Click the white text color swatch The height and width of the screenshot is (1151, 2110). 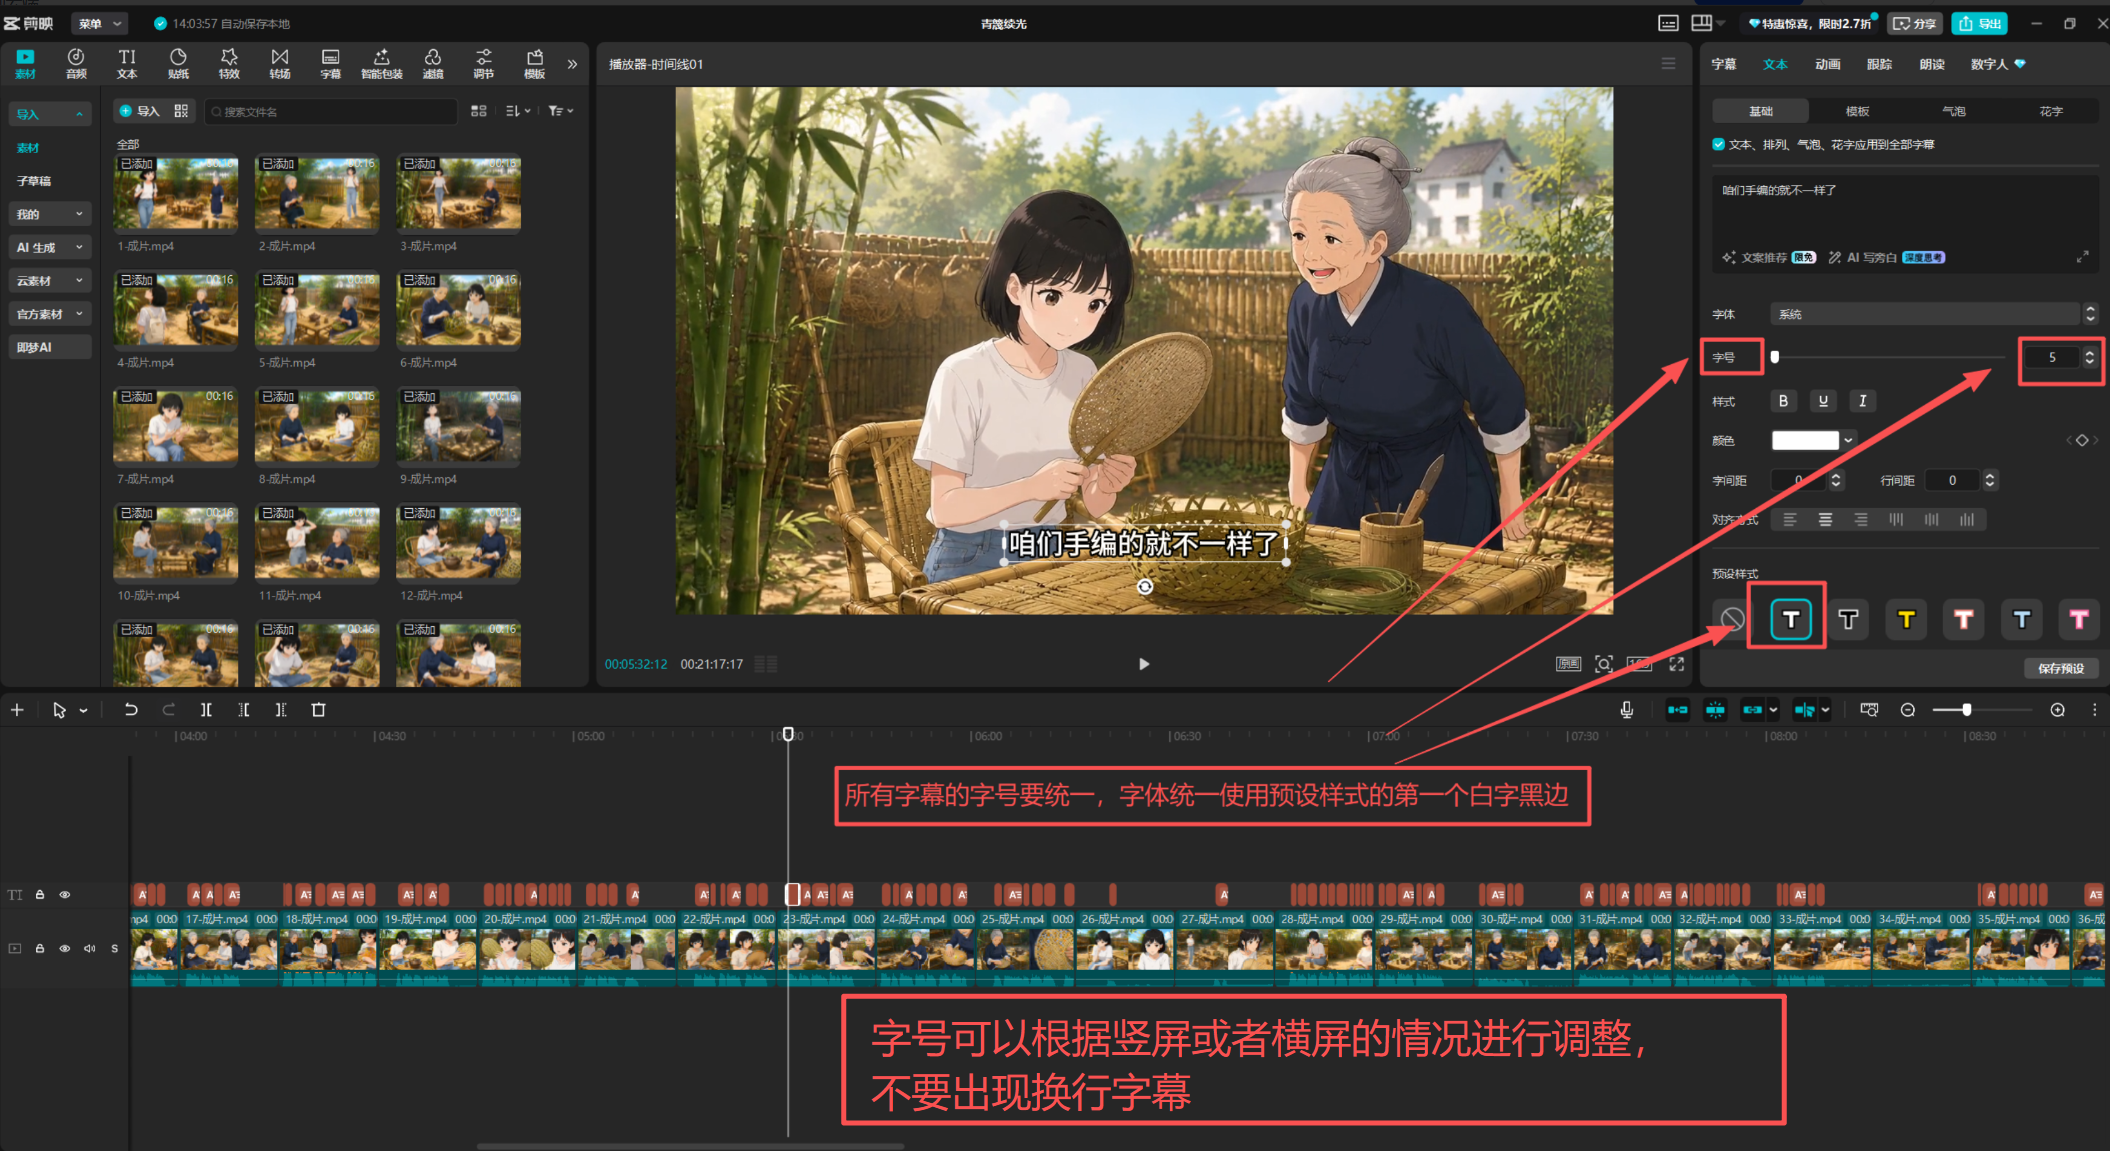pyautogui.click(x=1805, y=440)
